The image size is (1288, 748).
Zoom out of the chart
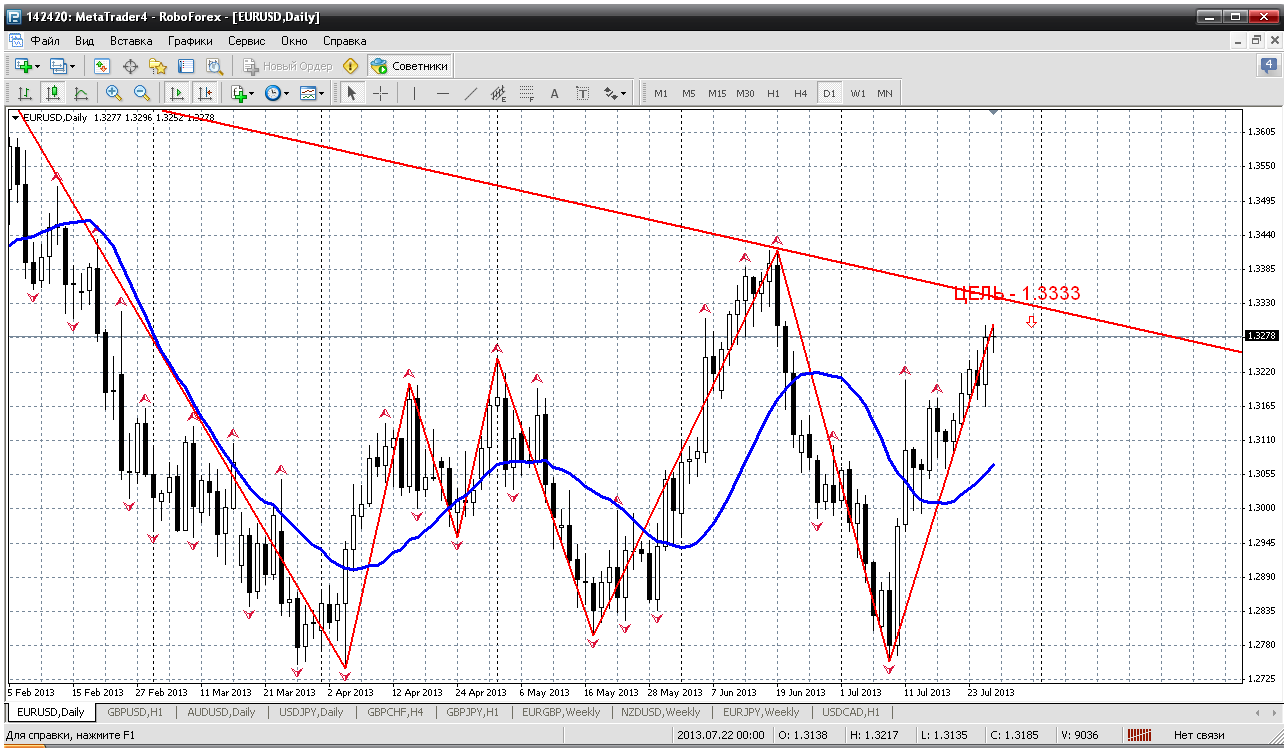[142, 93]
